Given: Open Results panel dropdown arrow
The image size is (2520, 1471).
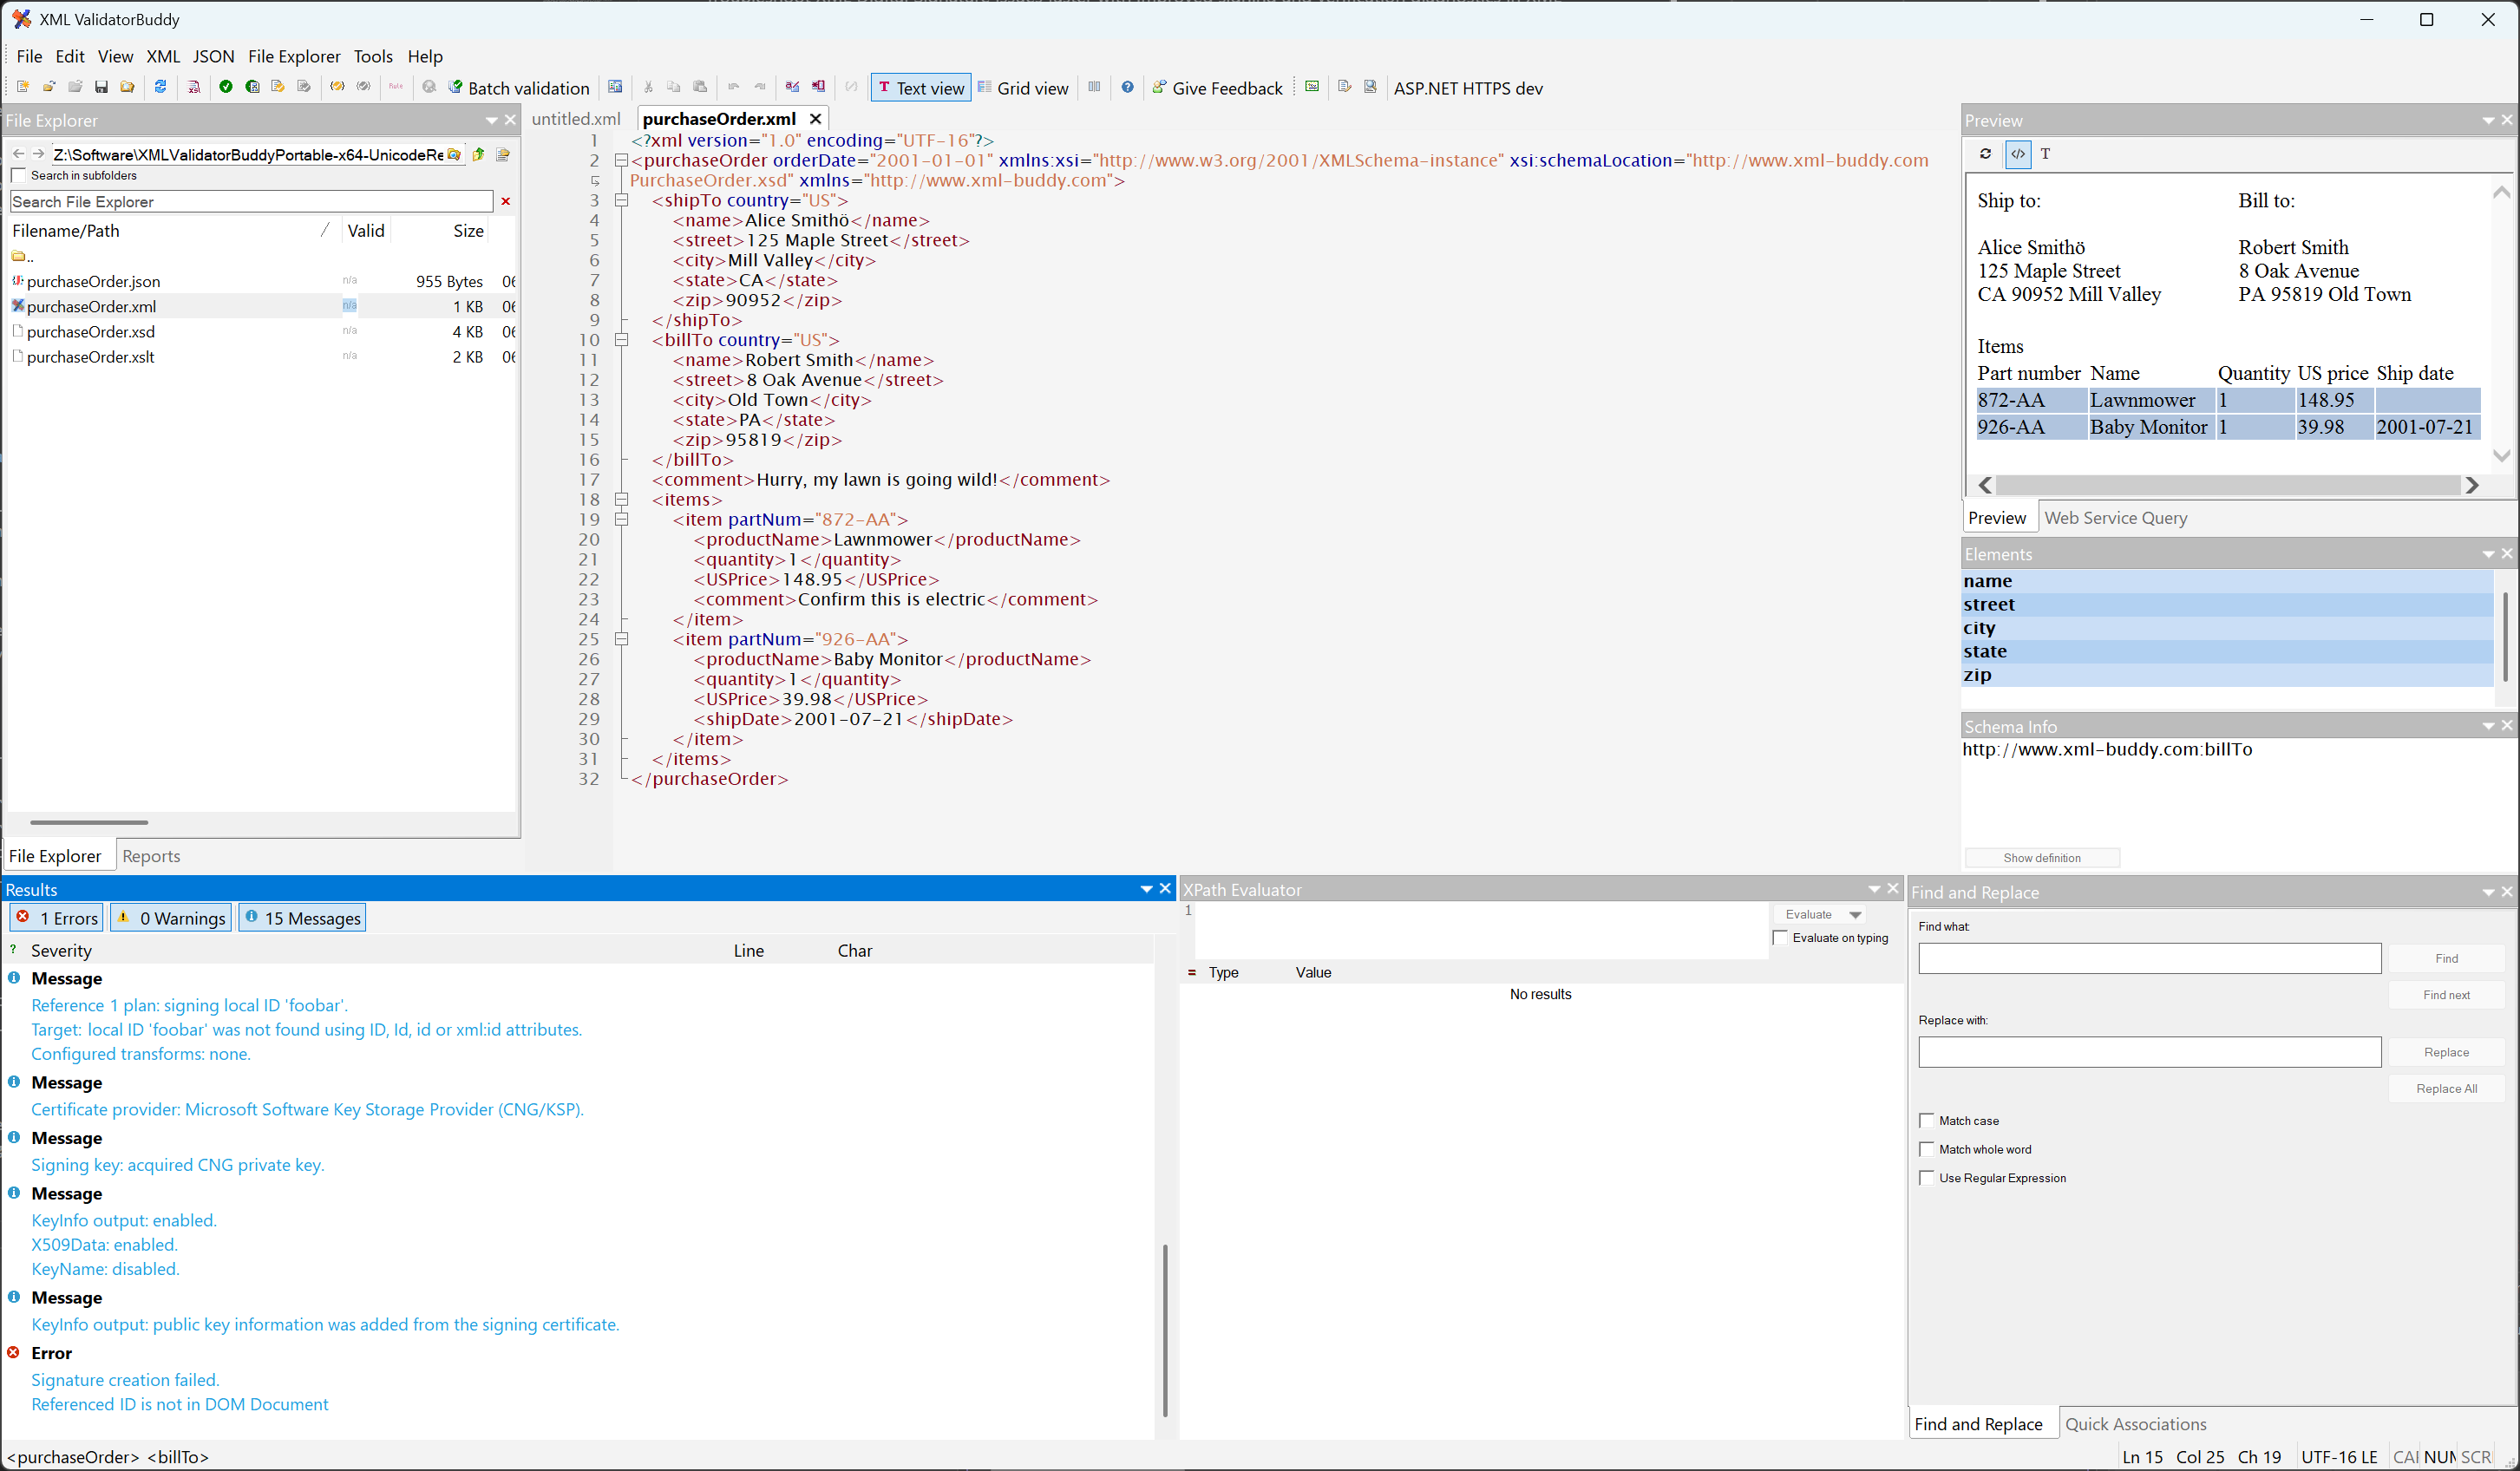Looking at the screenshot, I should coord(1146,889).
